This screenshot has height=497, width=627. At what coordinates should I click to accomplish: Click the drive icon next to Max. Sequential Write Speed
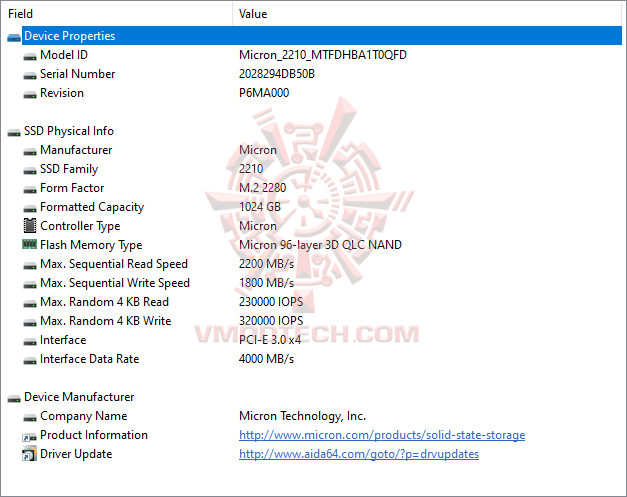pos(30,285)
